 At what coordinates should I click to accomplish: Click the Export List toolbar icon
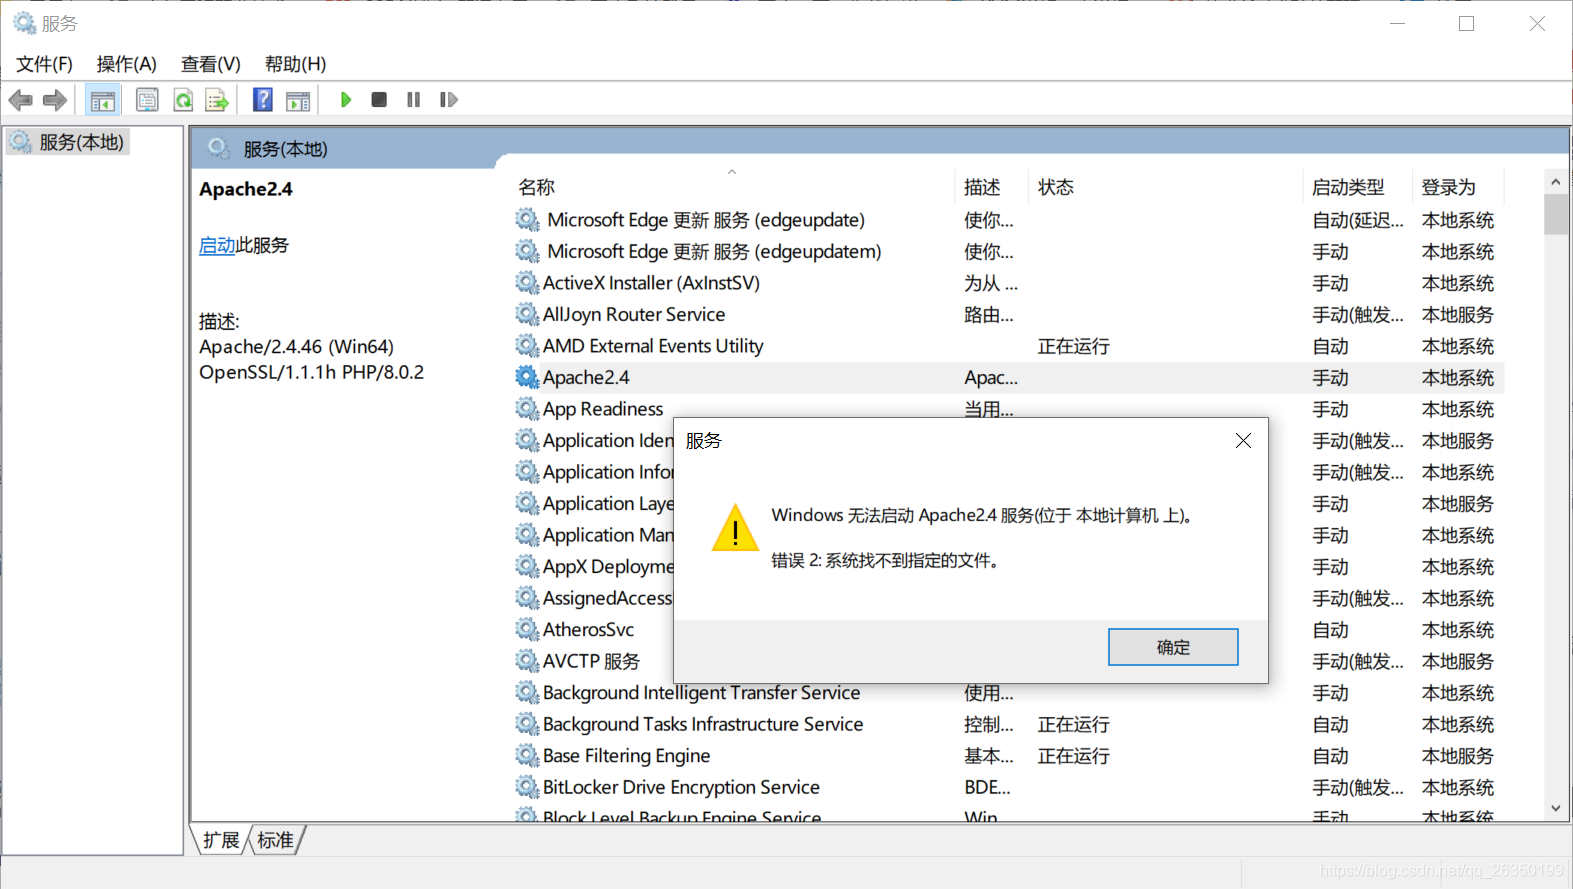(217, 100)
